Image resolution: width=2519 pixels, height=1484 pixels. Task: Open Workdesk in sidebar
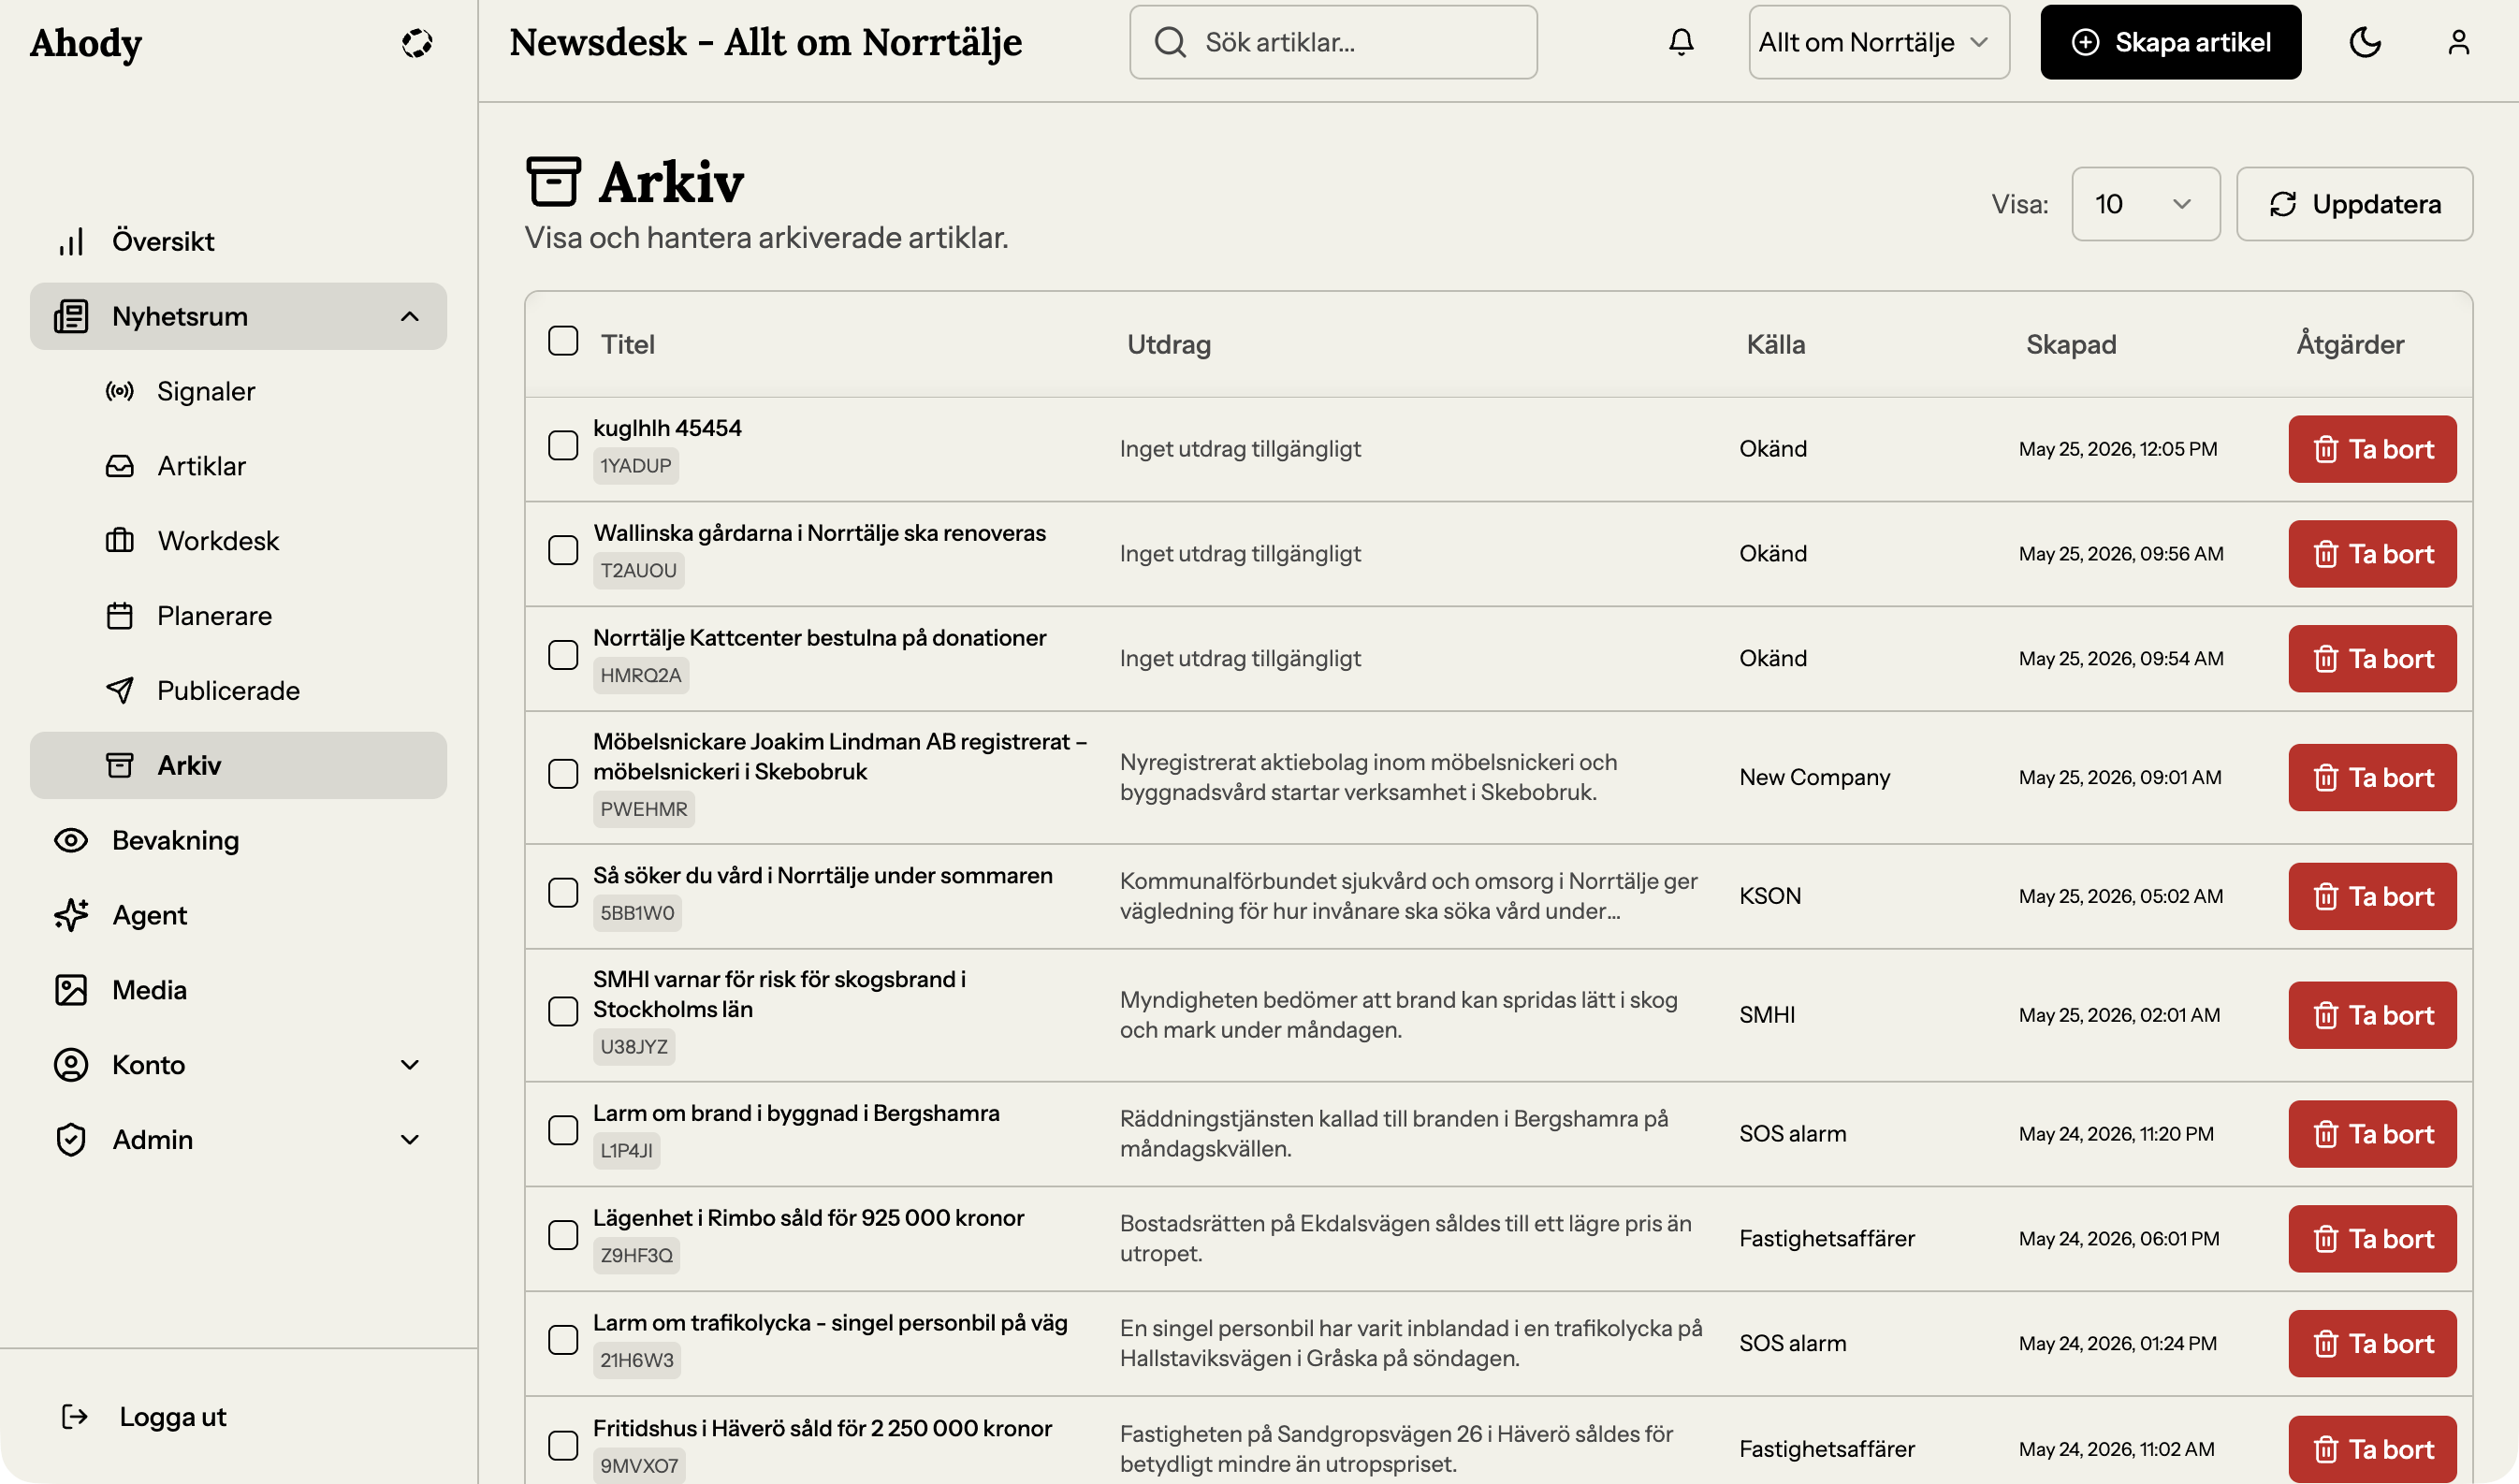[238, 541]
